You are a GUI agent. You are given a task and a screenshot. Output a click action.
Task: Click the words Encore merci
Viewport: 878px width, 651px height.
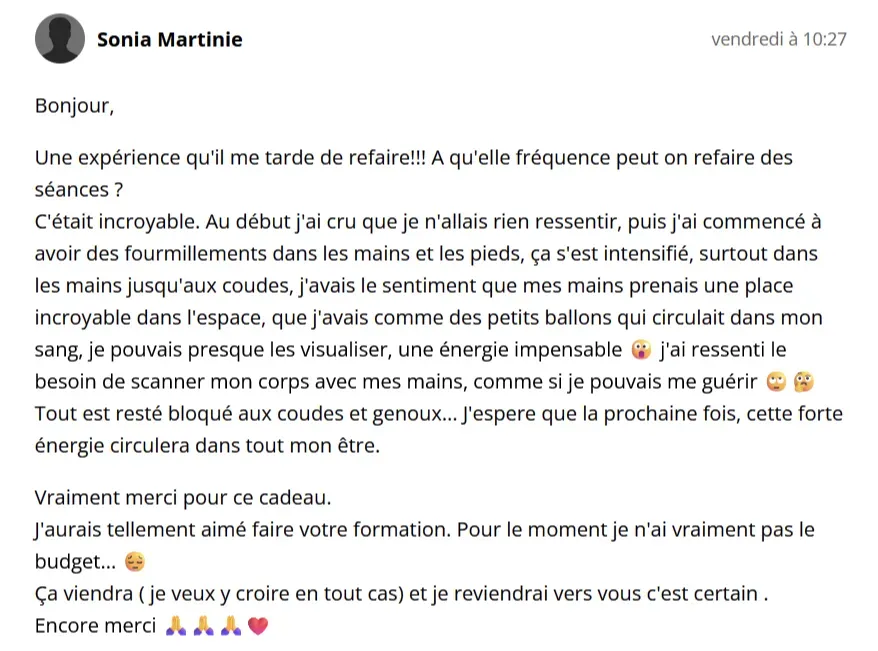tap(95, 625)
